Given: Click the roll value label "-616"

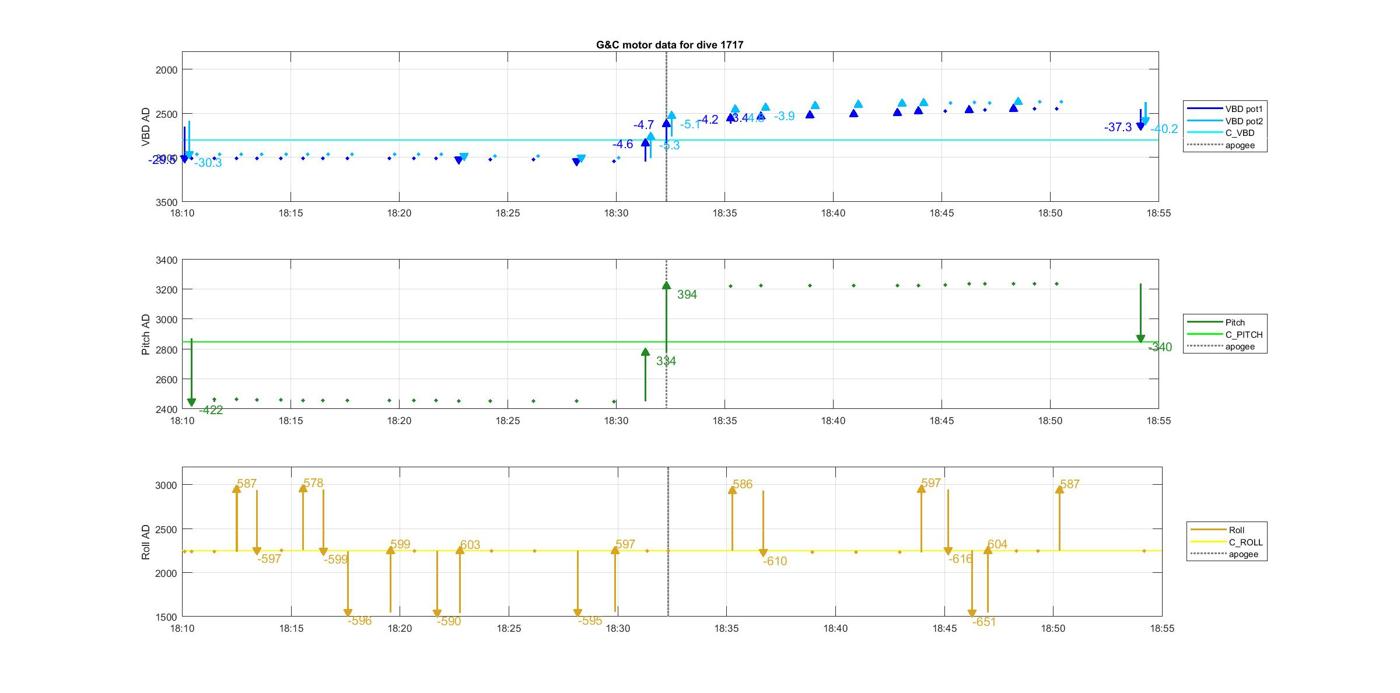Looking at the screenshot, I should pyautogui.click(x=960, y=559).
